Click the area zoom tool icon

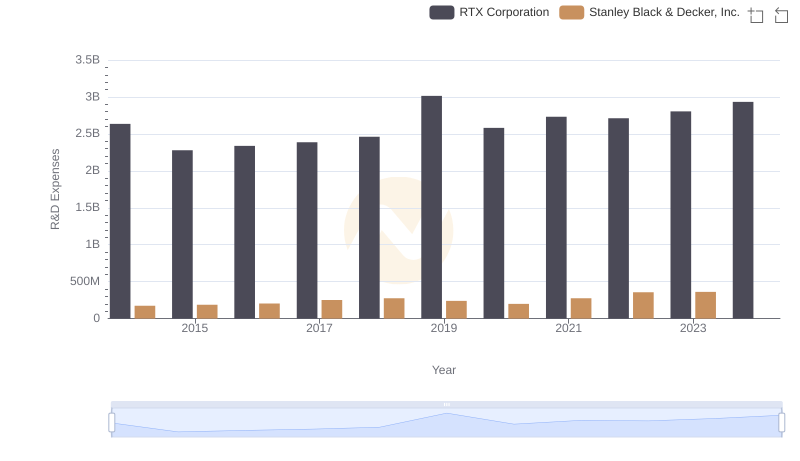pos(756,15)
